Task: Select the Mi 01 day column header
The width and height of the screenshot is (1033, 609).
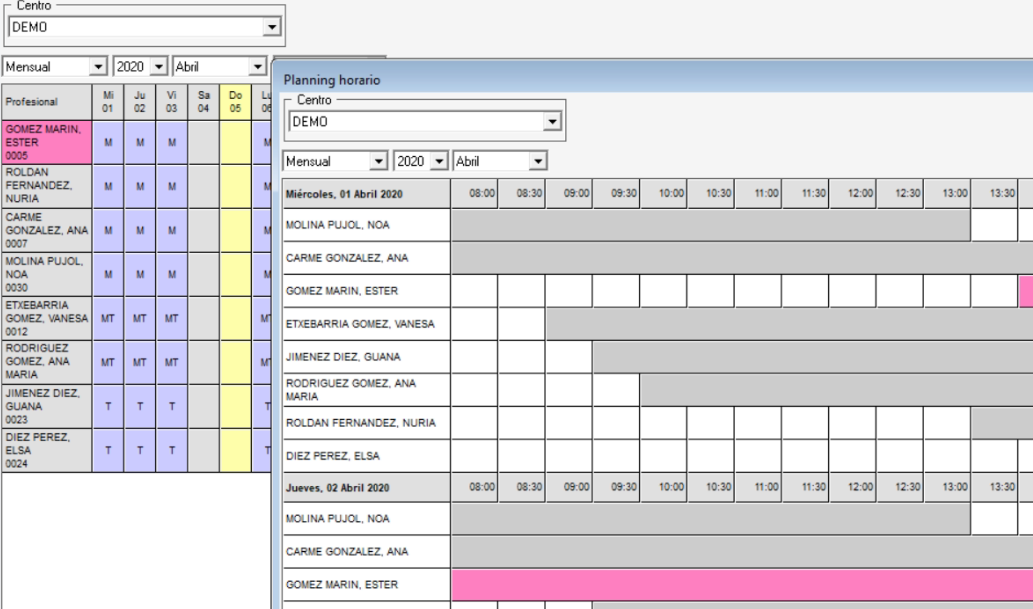Action: [108, 102]
